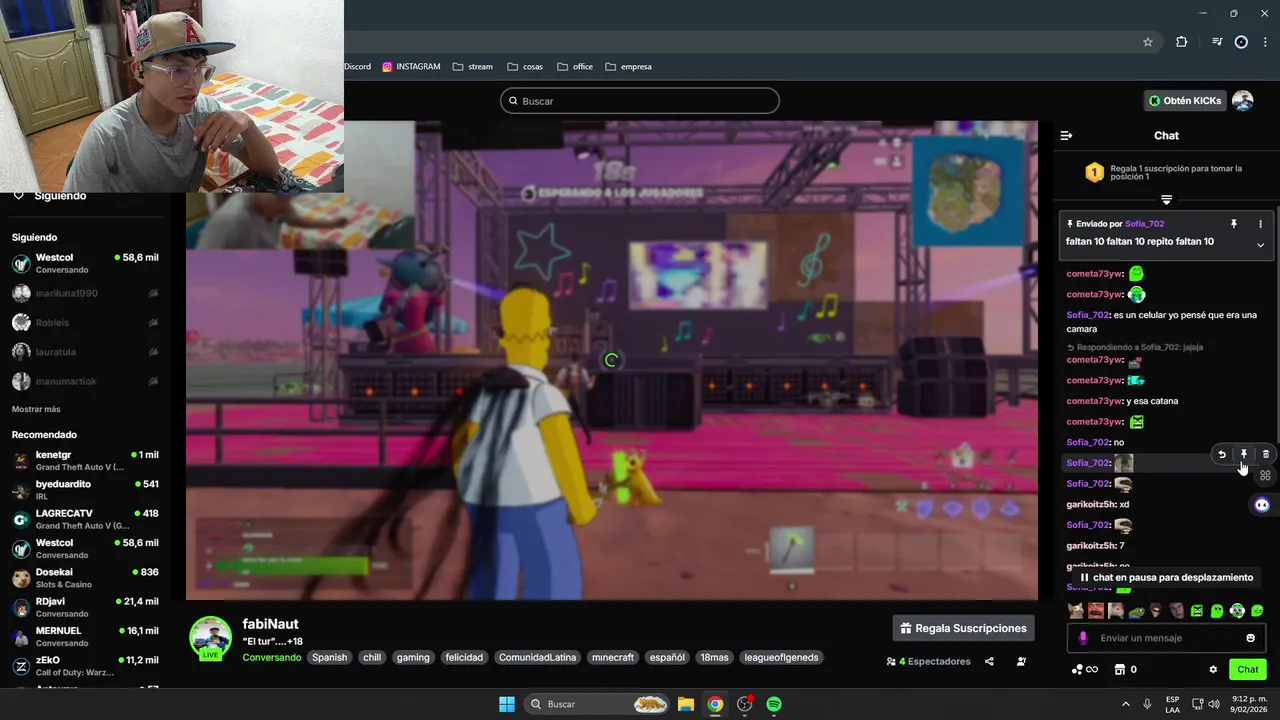Open recommended channel byeduardito
The image size is (1280, 720).
[x=85, y=490]
